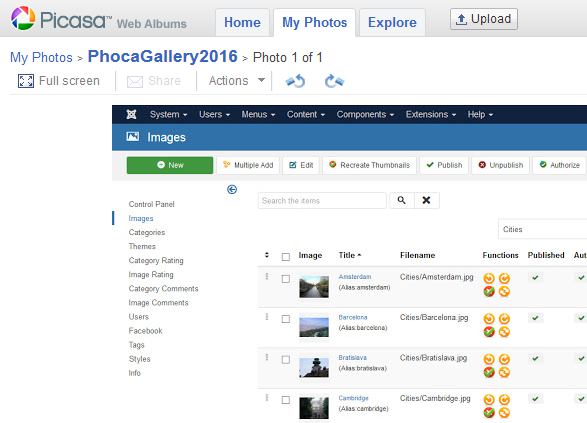Toggle Amsterdam published checkmark
Viewport: 587px width, 423px height.
pos(535,278)
